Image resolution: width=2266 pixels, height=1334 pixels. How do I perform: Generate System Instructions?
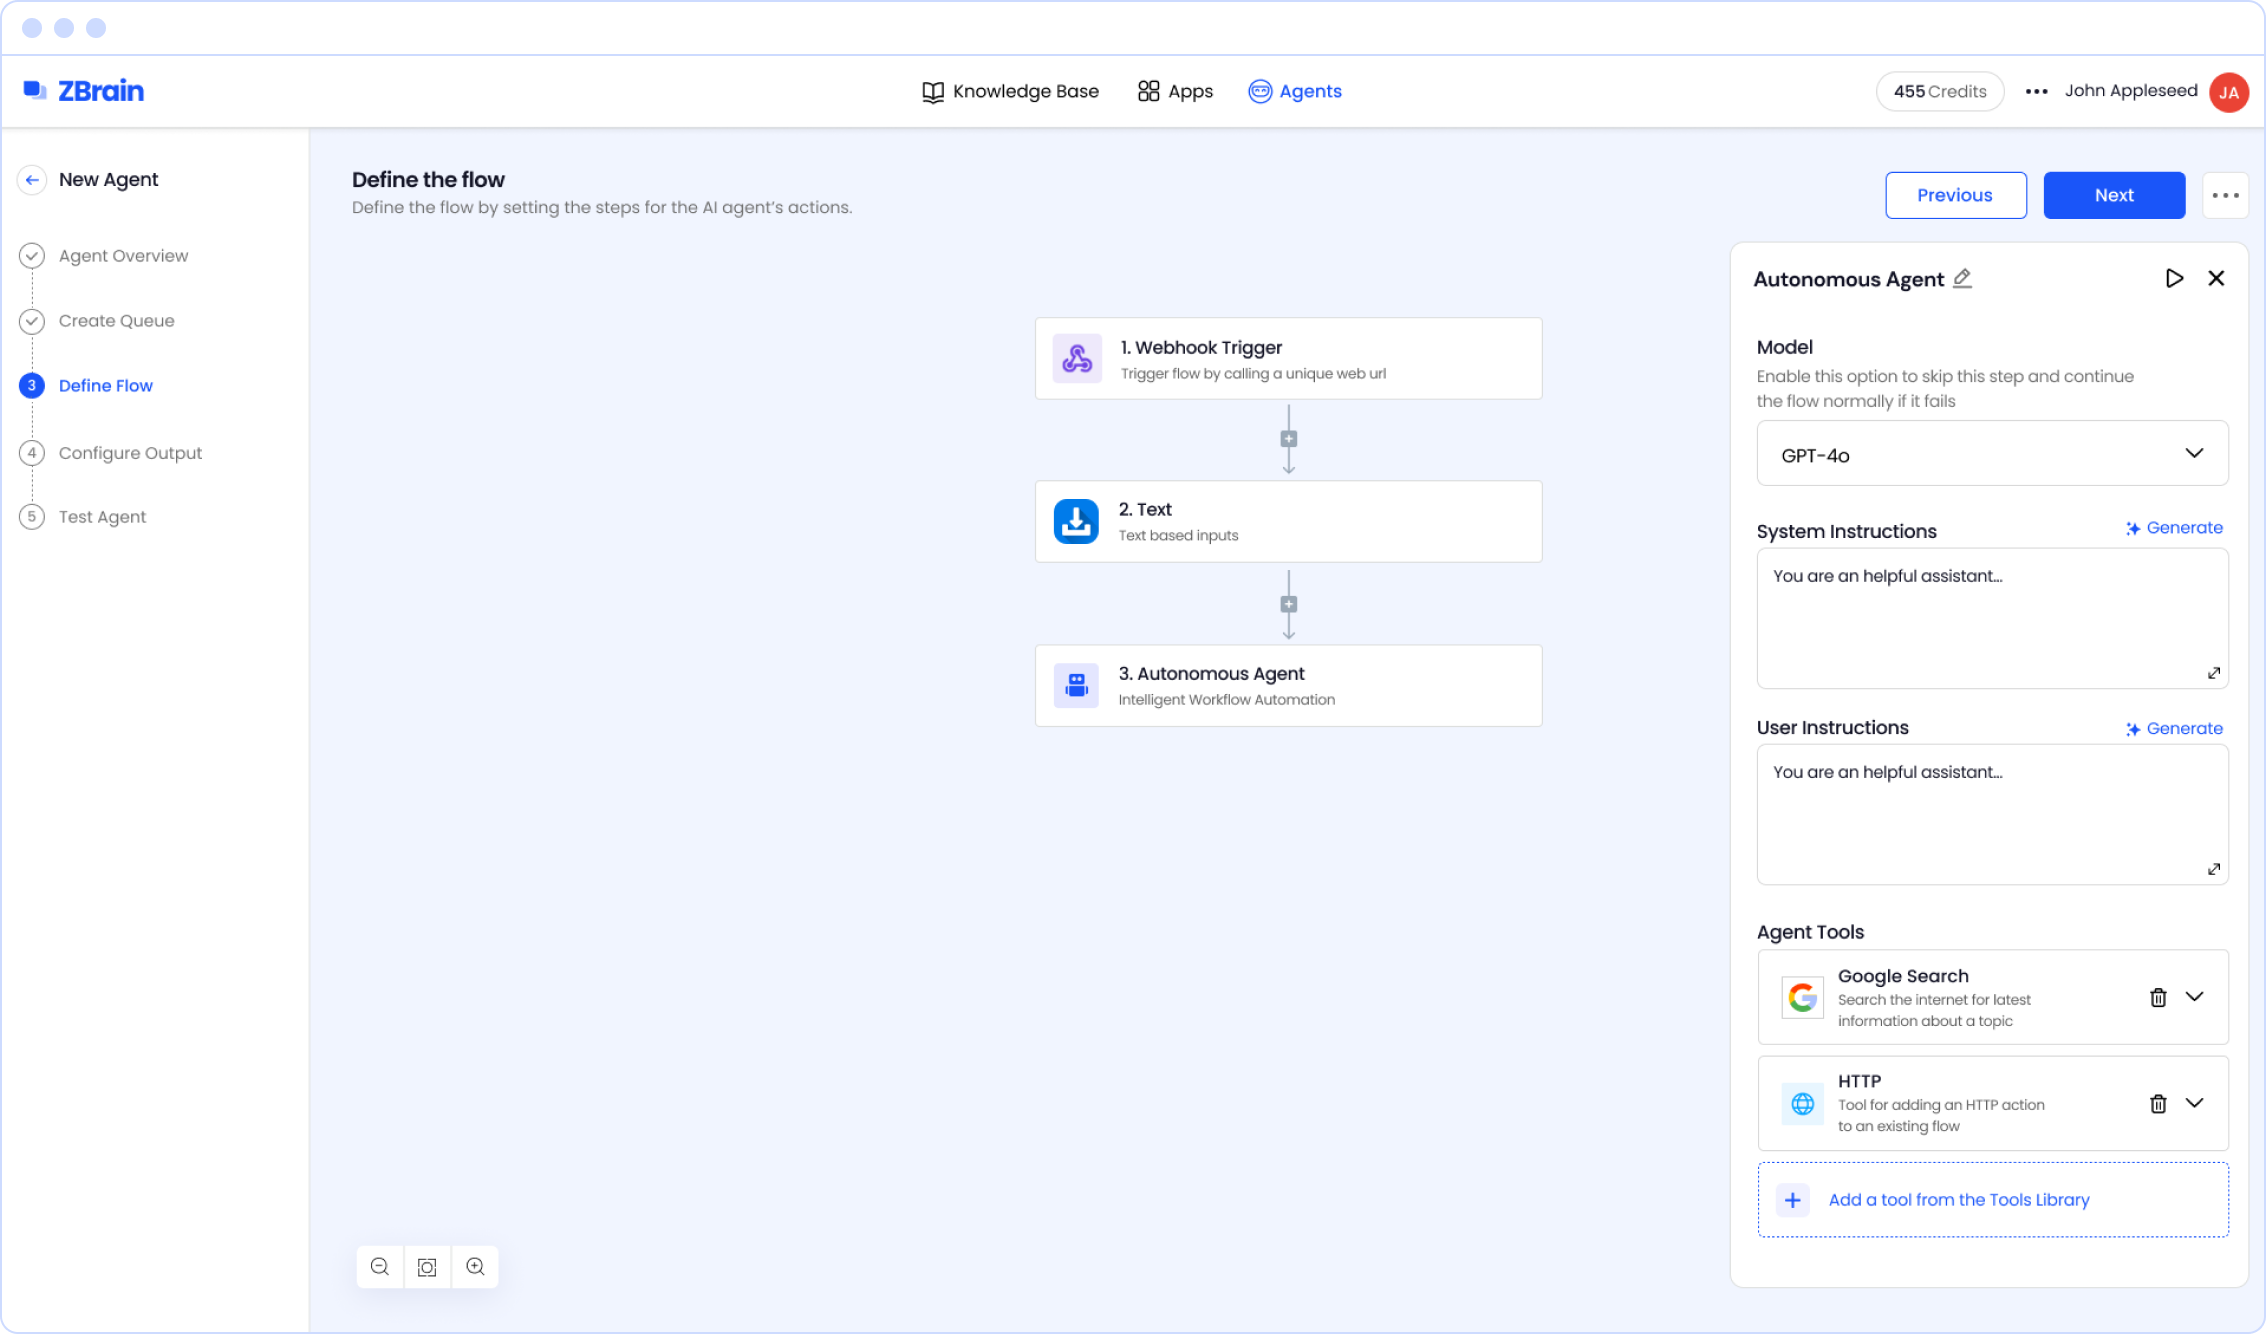coord(2174,528)
